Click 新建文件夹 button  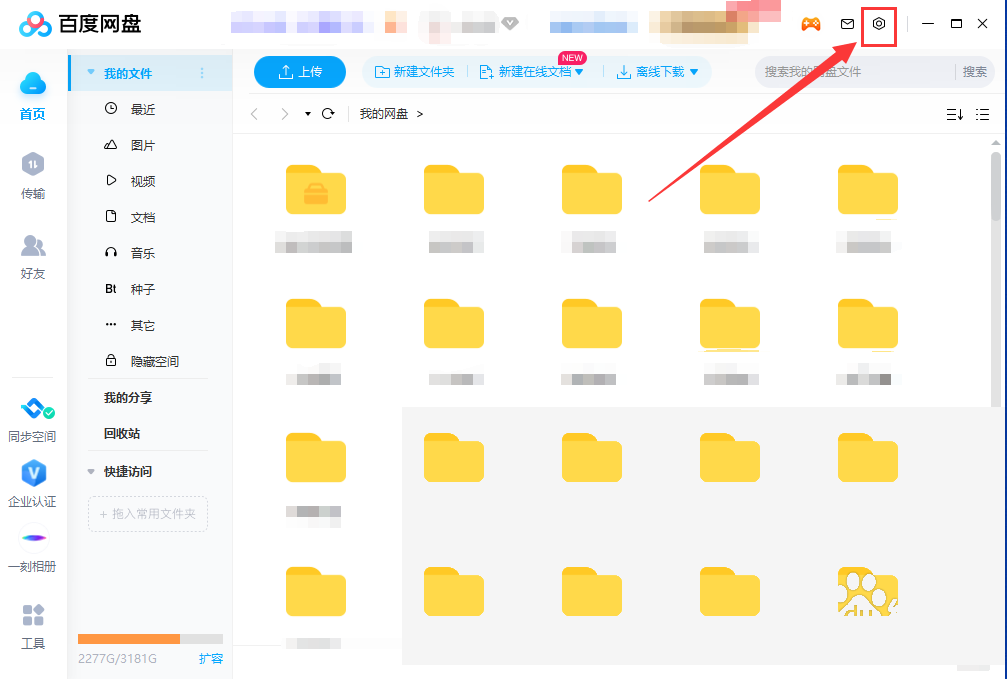click(414, 72)
